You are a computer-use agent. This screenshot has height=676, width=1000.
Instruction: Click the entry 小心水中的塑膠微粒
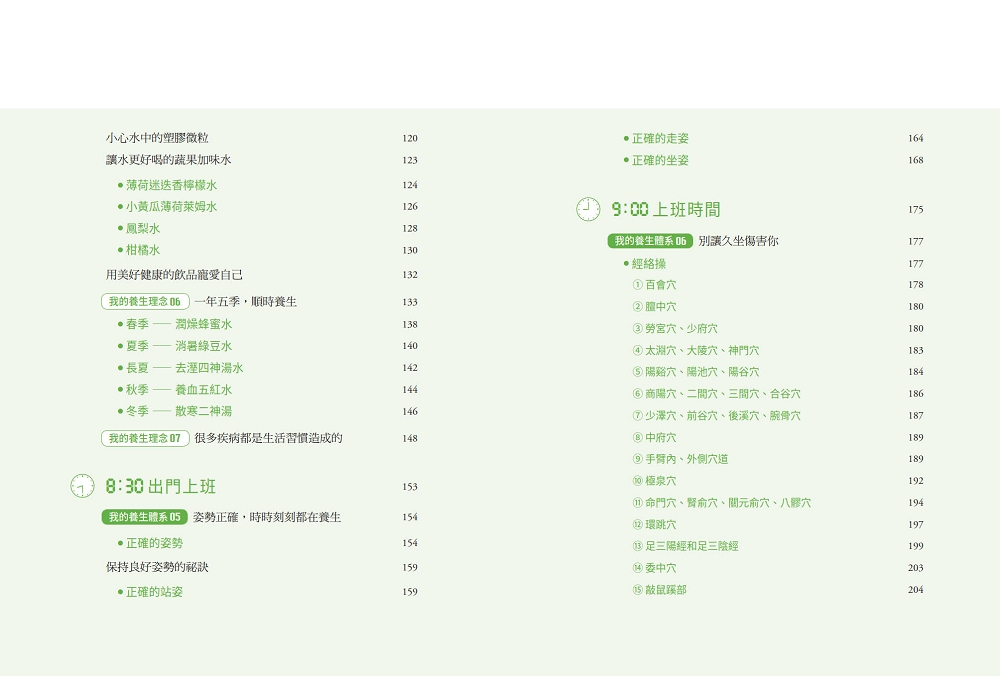click(x=158, y=138)
